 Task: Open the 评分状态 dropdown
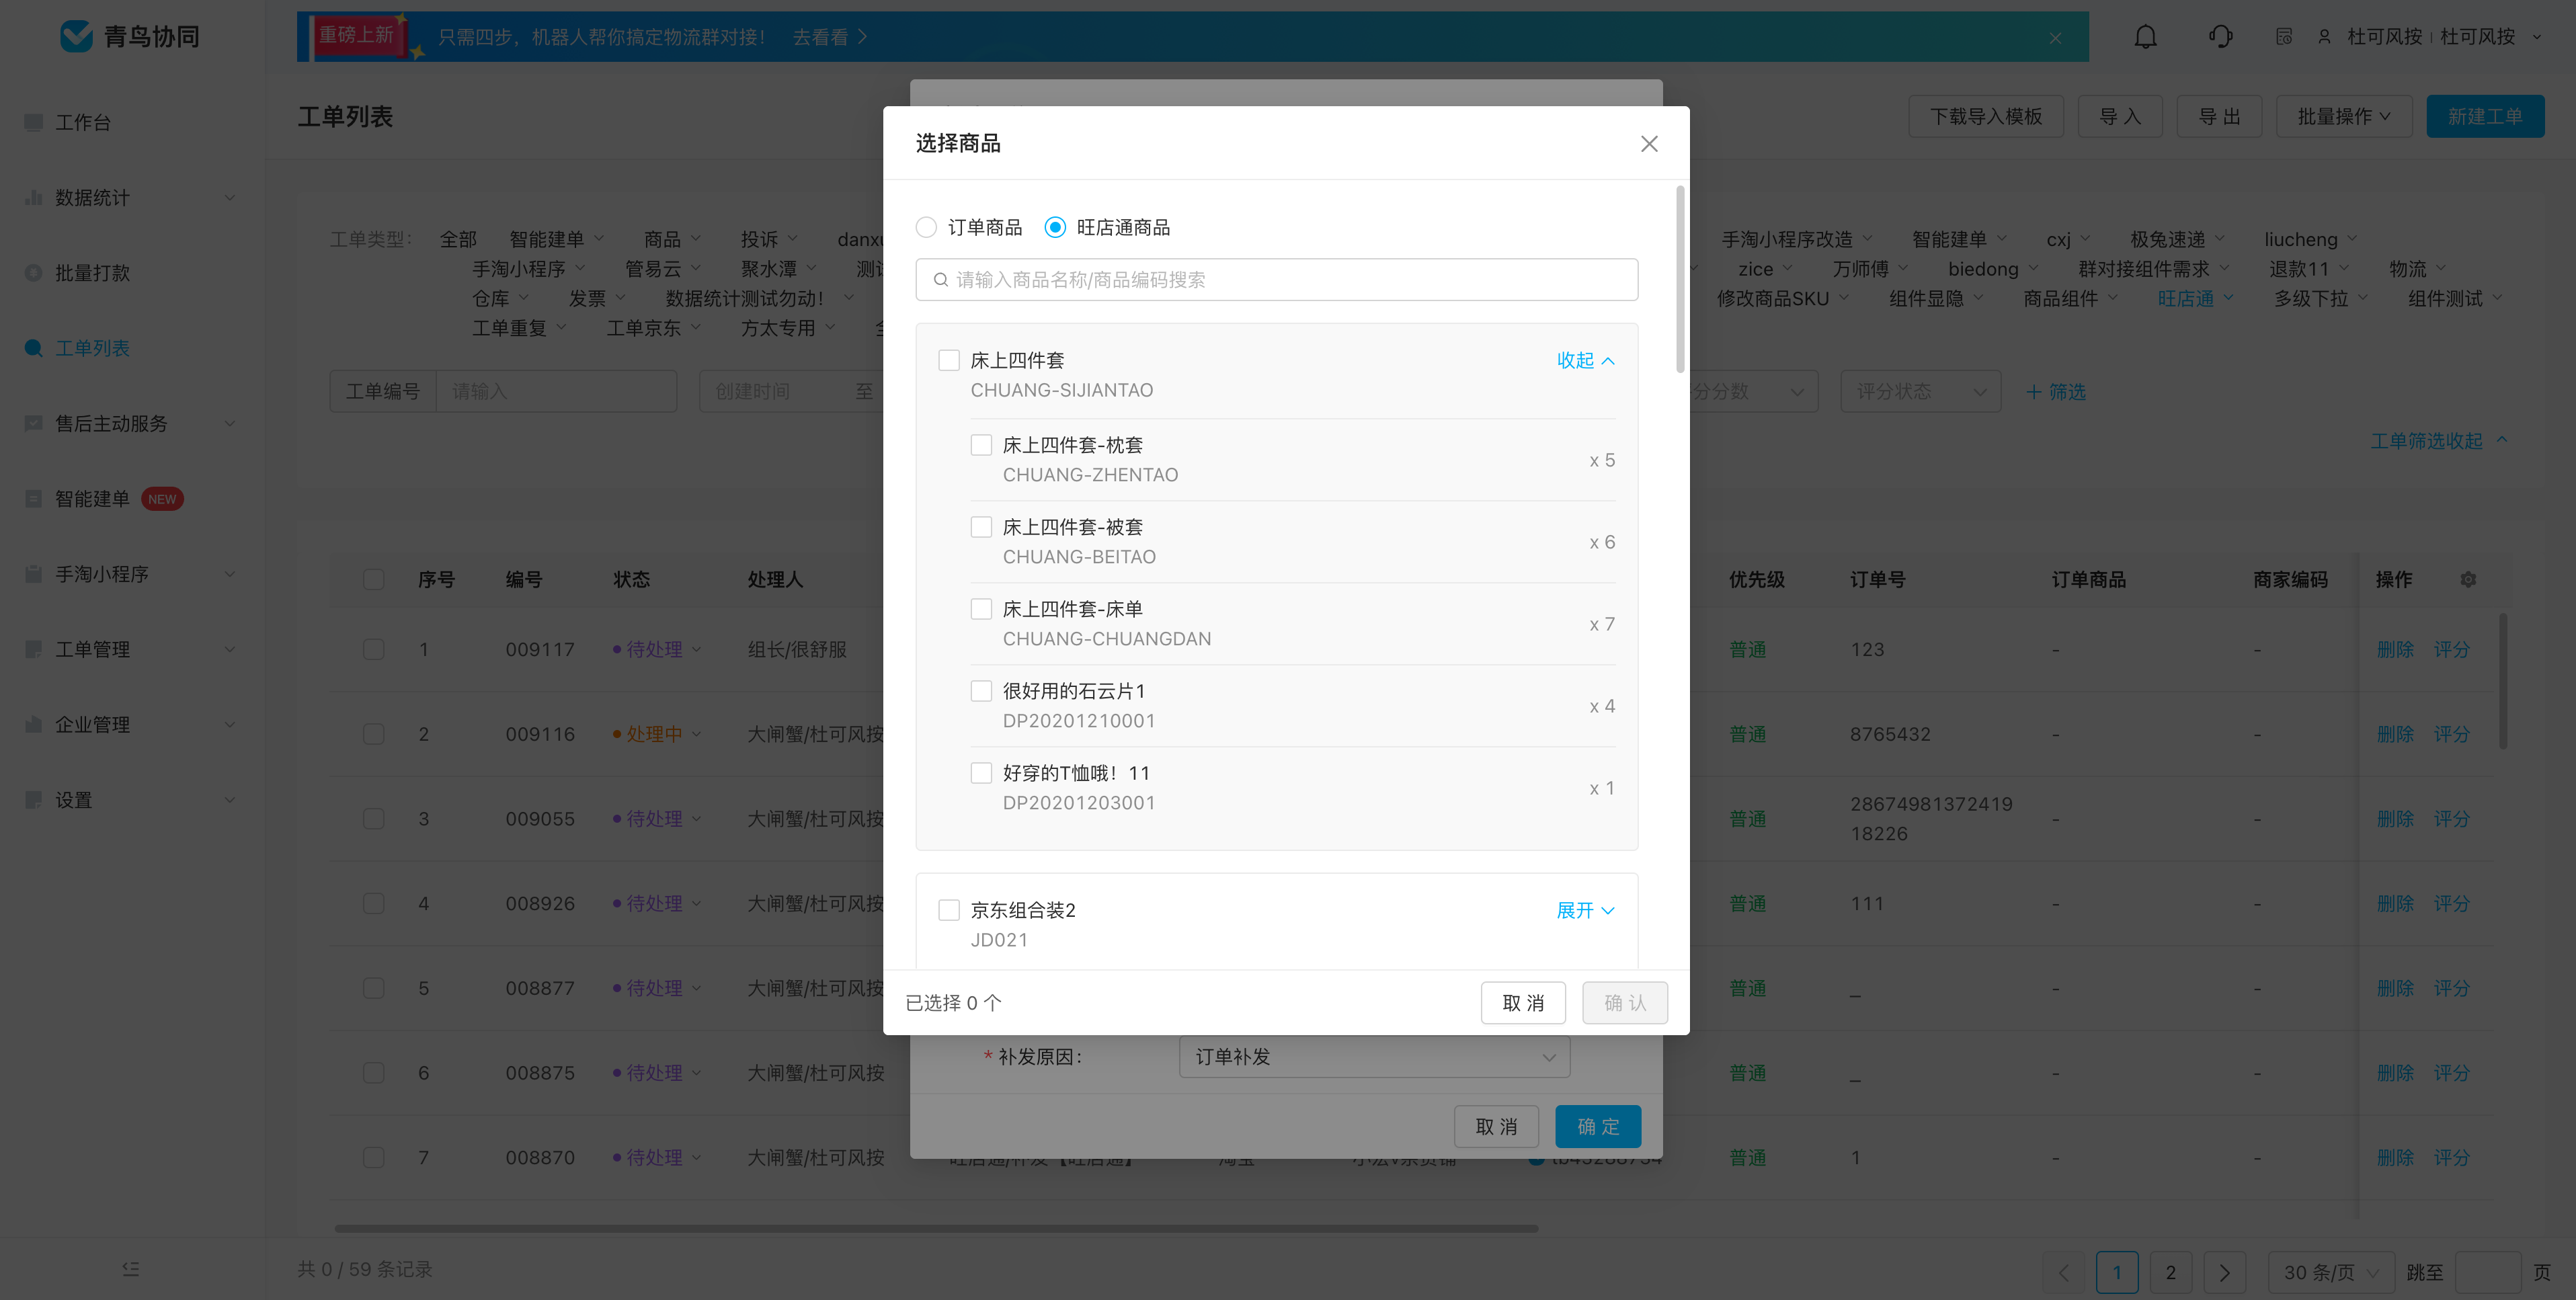coord(1920,391)
